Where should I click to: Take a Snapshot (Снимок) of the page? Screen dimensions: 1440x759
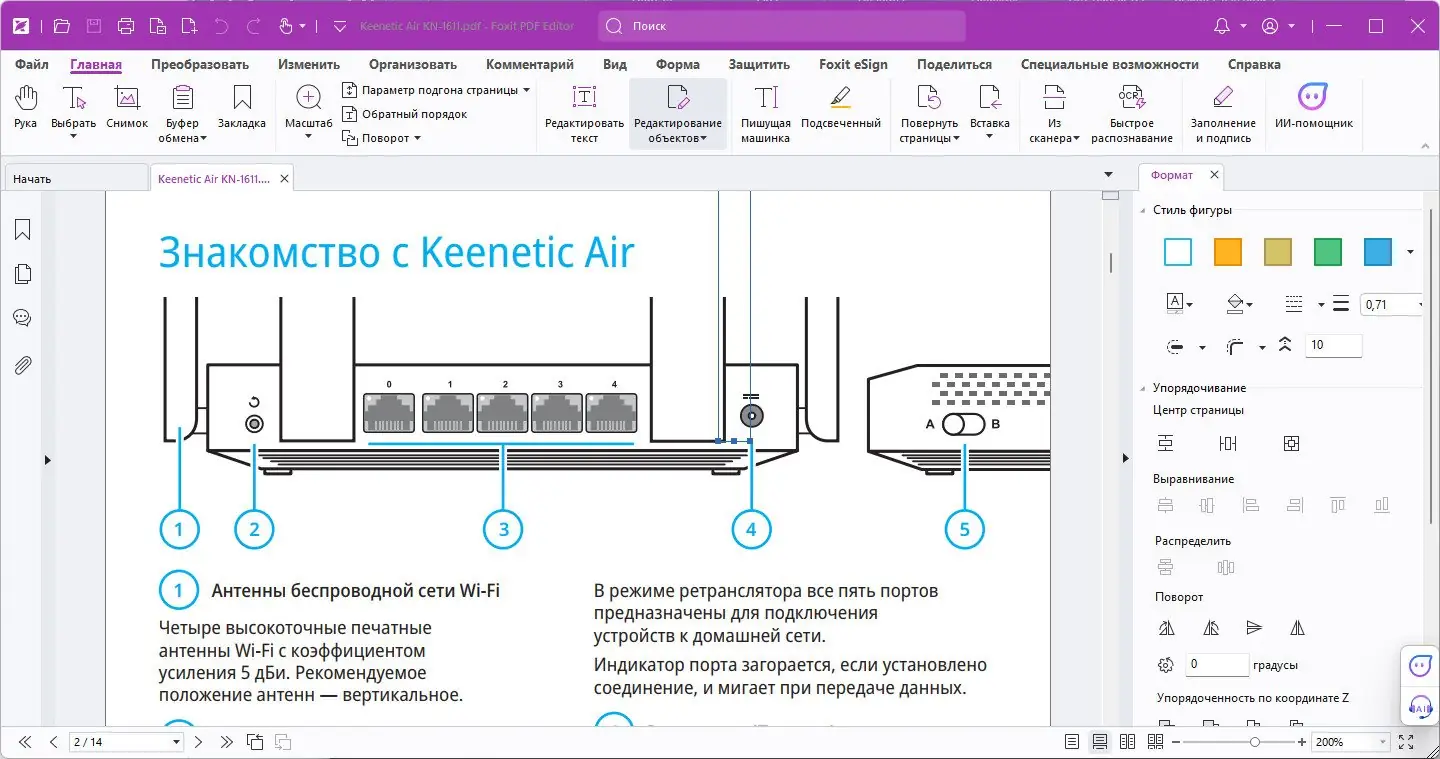[x=126, y=108]
